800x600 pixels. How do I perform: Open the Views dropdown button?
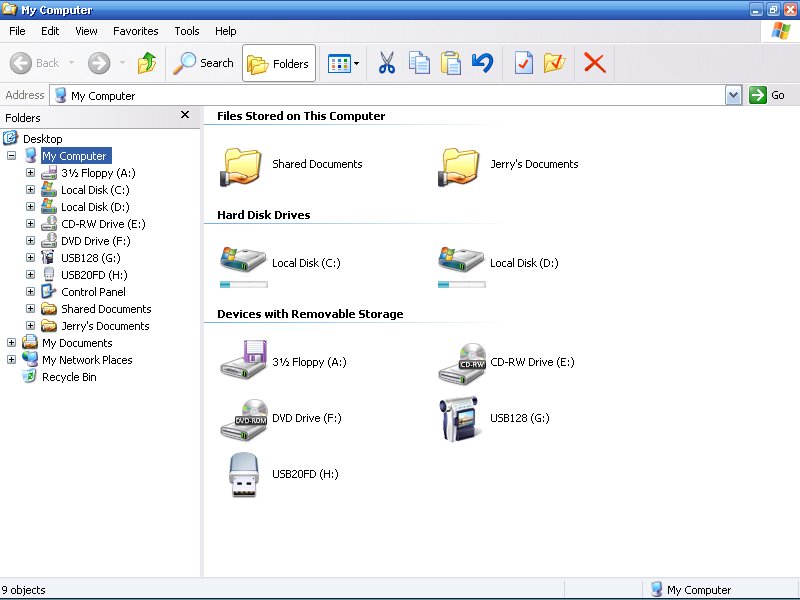point(344,63)
